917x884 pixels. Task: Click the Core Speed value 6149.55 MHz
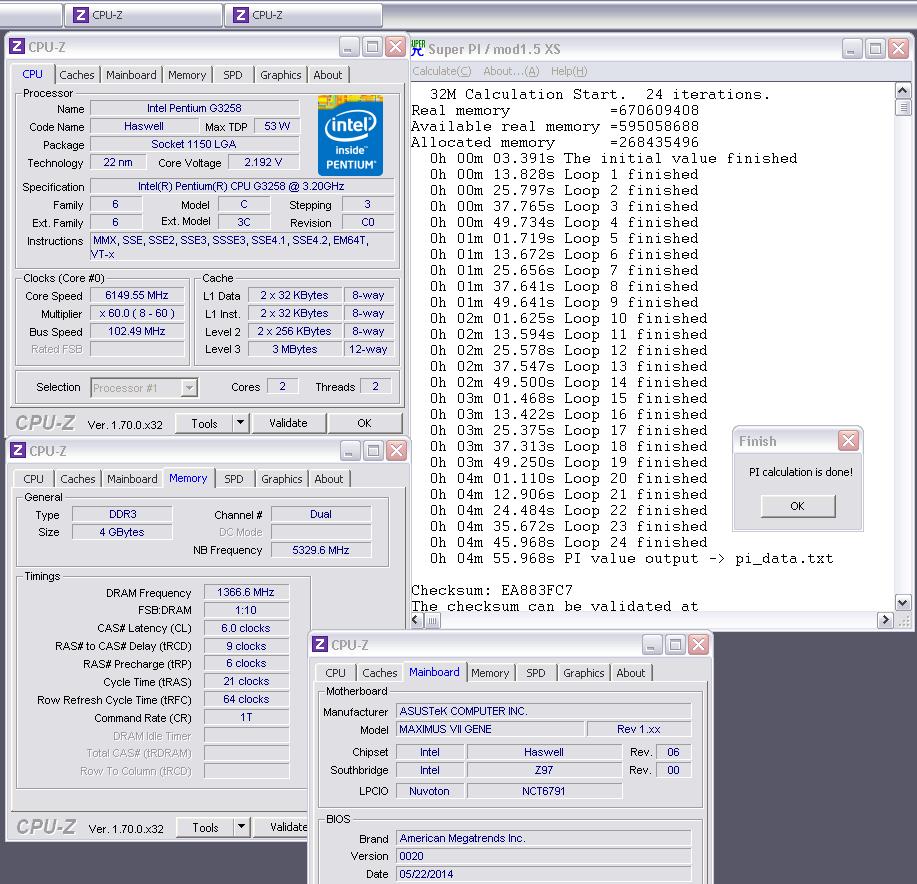(137, 295)
